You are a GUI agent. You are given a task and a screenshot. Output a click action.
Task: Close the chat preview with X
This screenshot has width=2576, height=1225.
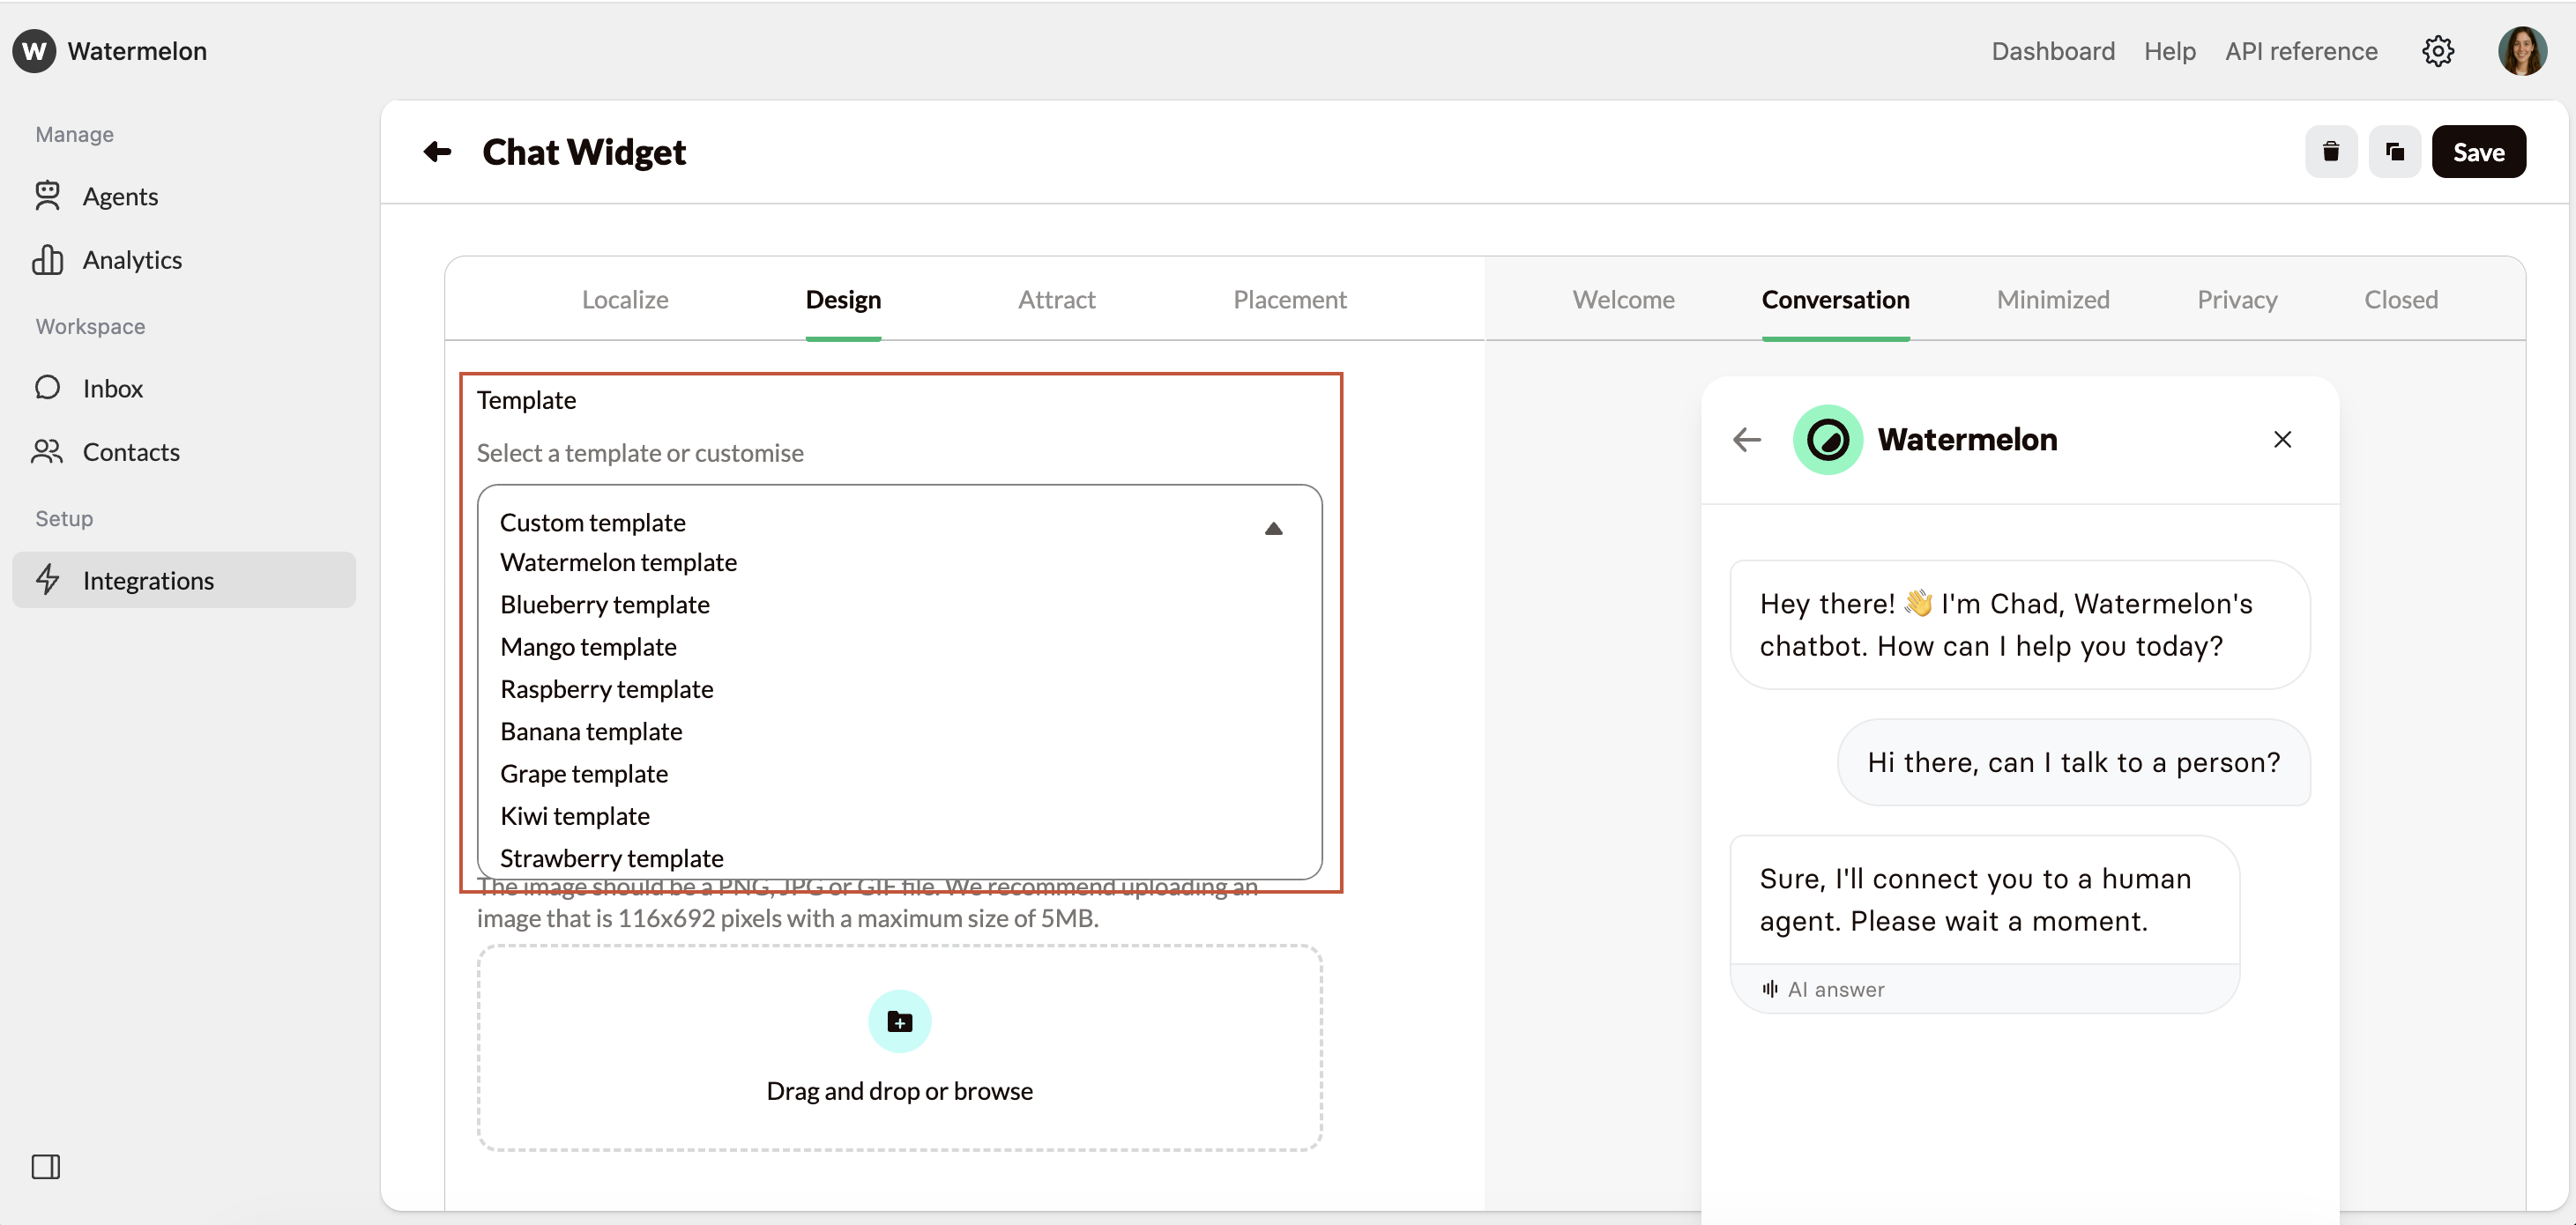click(2282, 439)
